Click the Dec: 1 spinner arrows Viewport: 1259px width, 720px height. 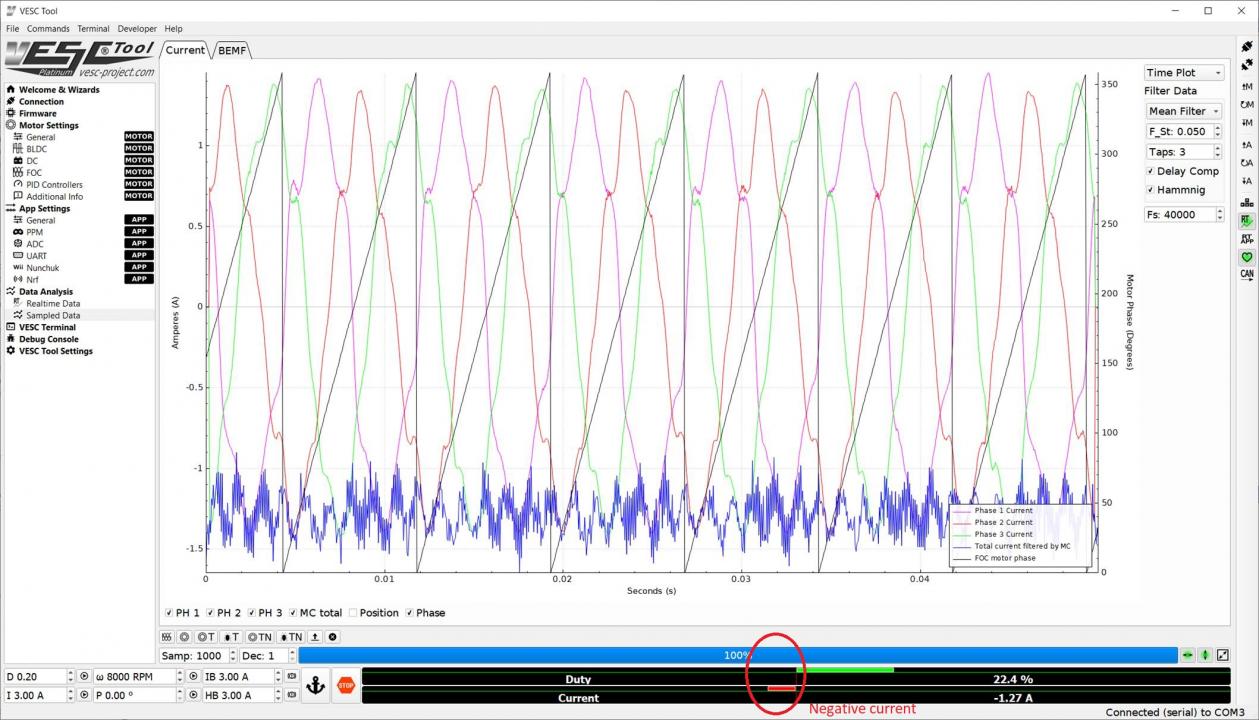291,656
